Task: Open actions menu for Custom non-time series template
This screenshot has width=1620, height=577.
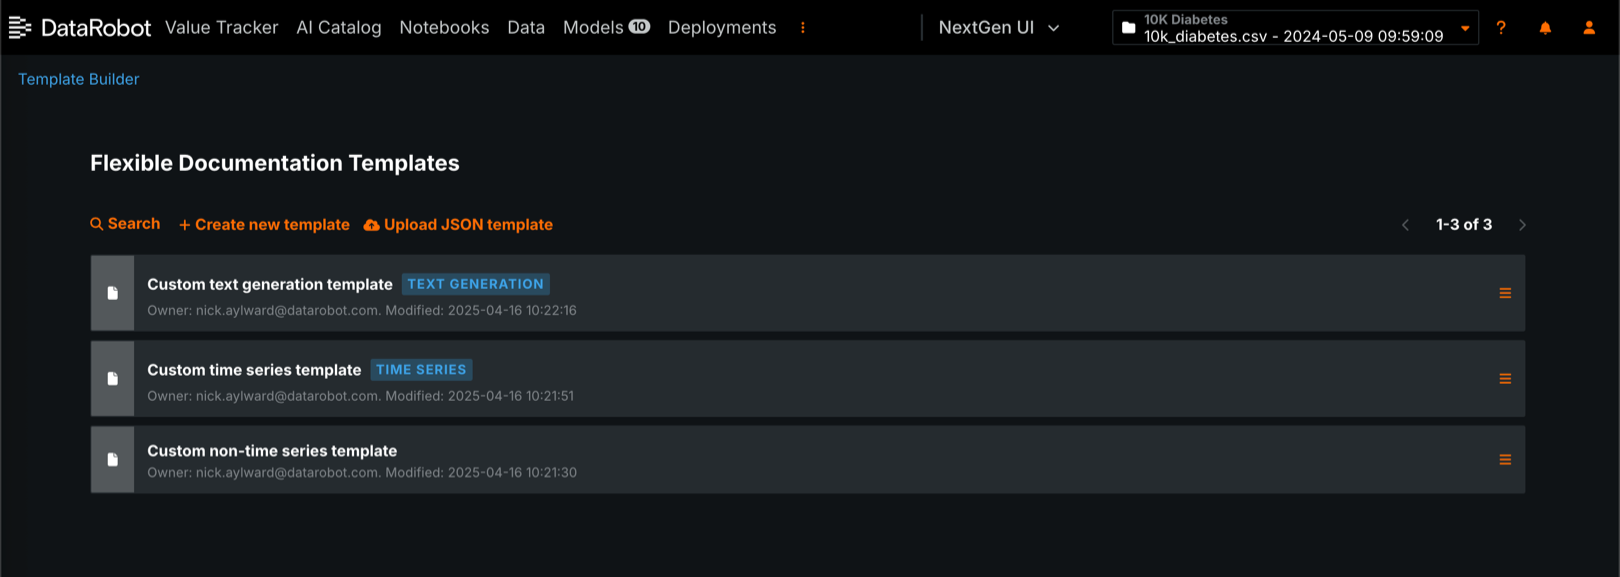Action: coord(1505,460)
